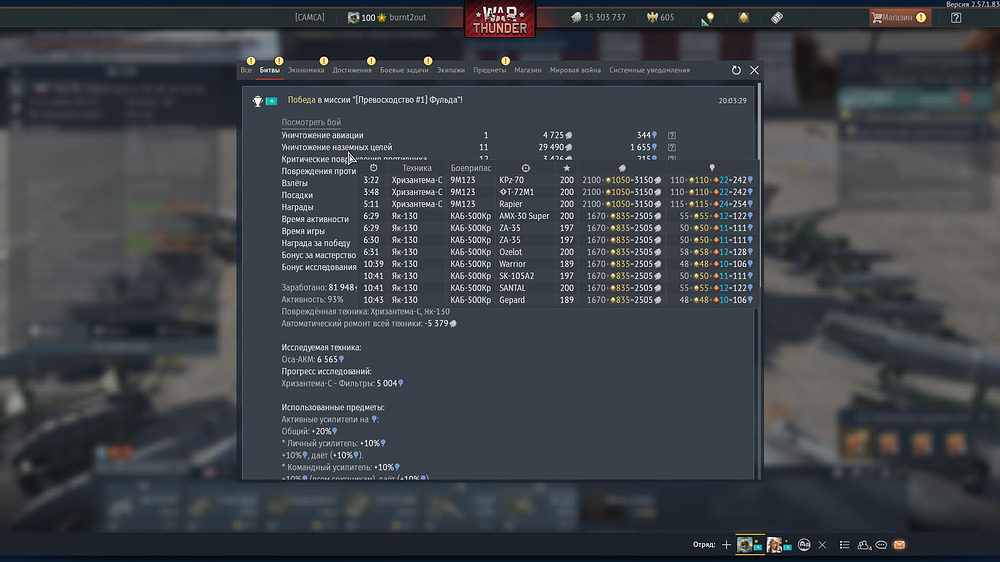The width and height of the screenshot is (1000, 562).
Task: Click the Silver Lions balance 15 303 737
Action: (598, 17)
